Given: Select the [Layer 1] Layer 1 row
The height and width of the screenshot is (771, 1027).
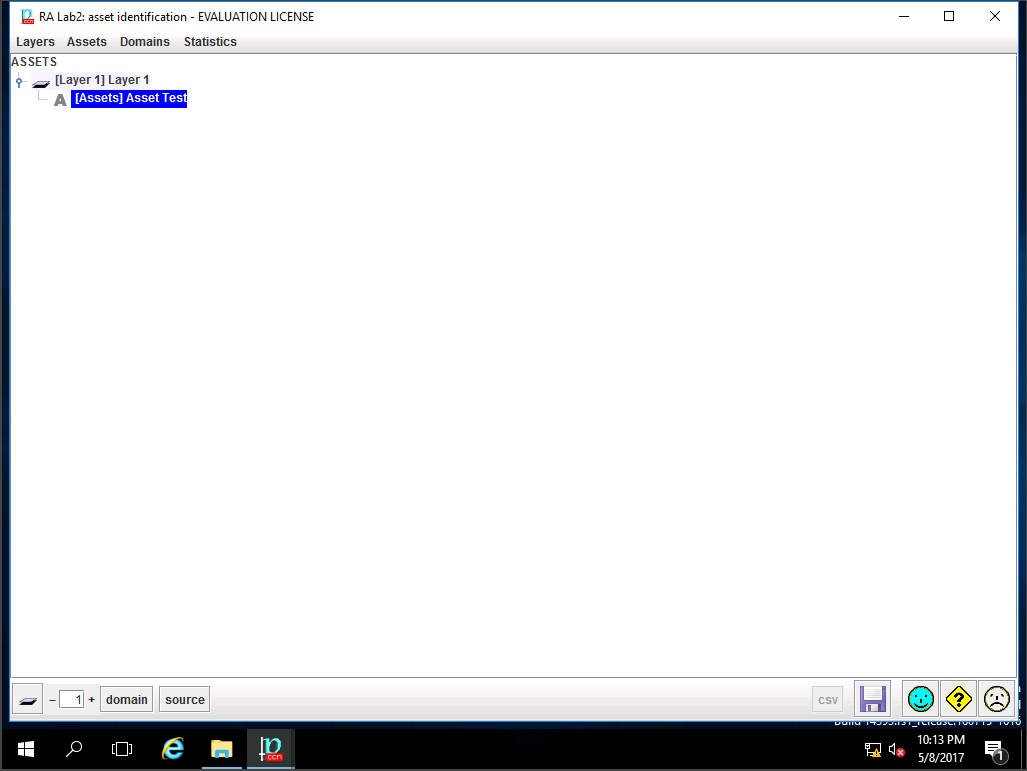Looking at the screenshot, I should (x=102, y=80).
